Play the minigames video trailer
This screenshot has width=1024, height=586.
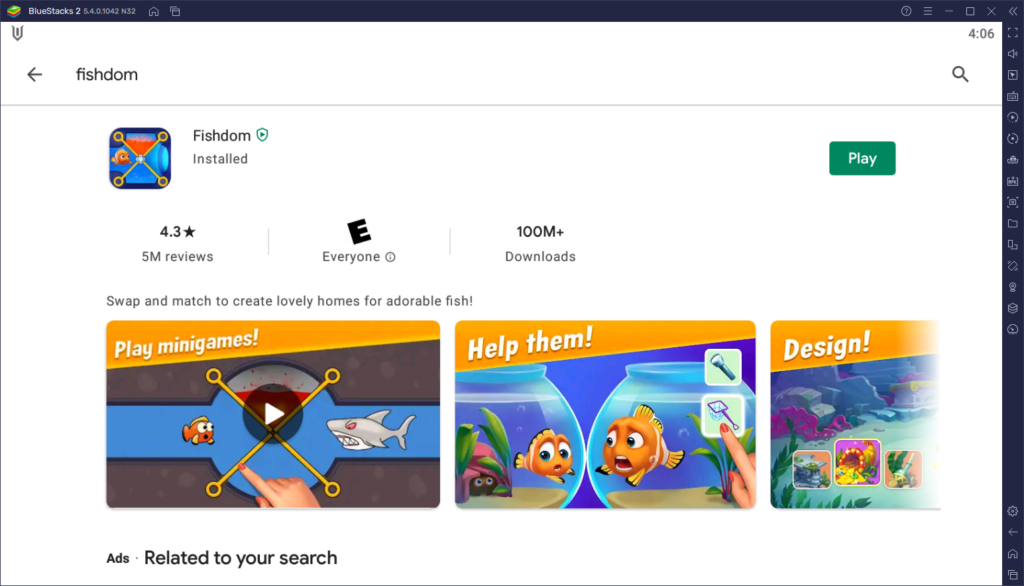(x=272, y=414)
